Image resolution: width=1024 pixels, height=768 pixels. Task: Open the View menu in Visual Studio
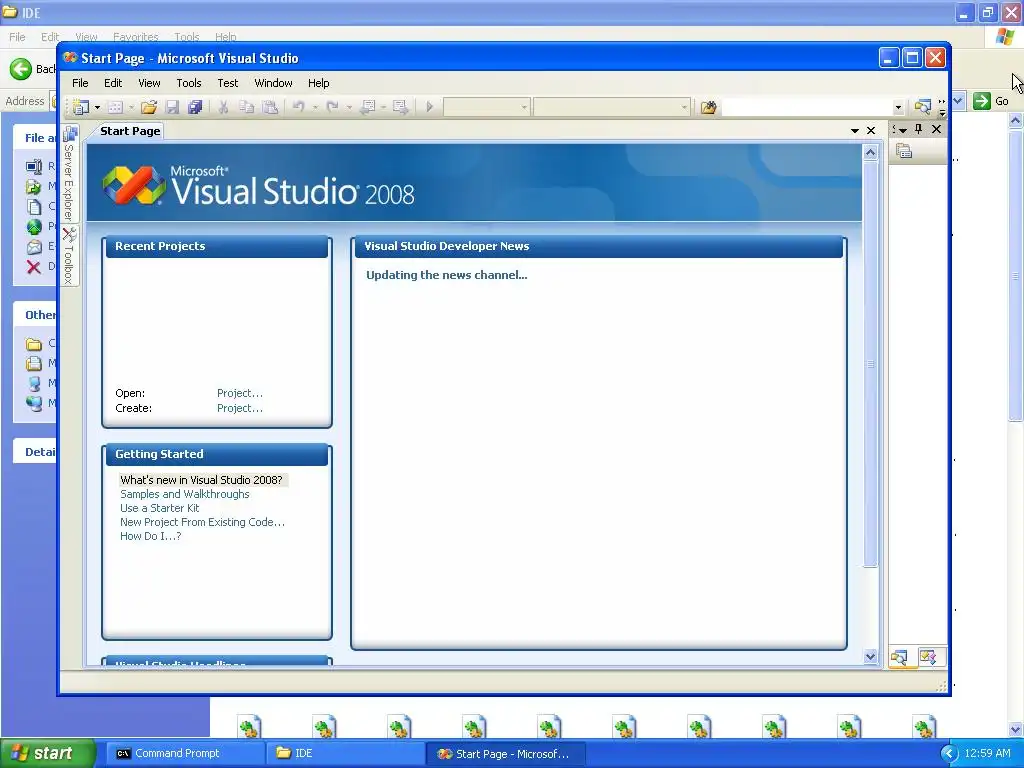pos(149,83)
